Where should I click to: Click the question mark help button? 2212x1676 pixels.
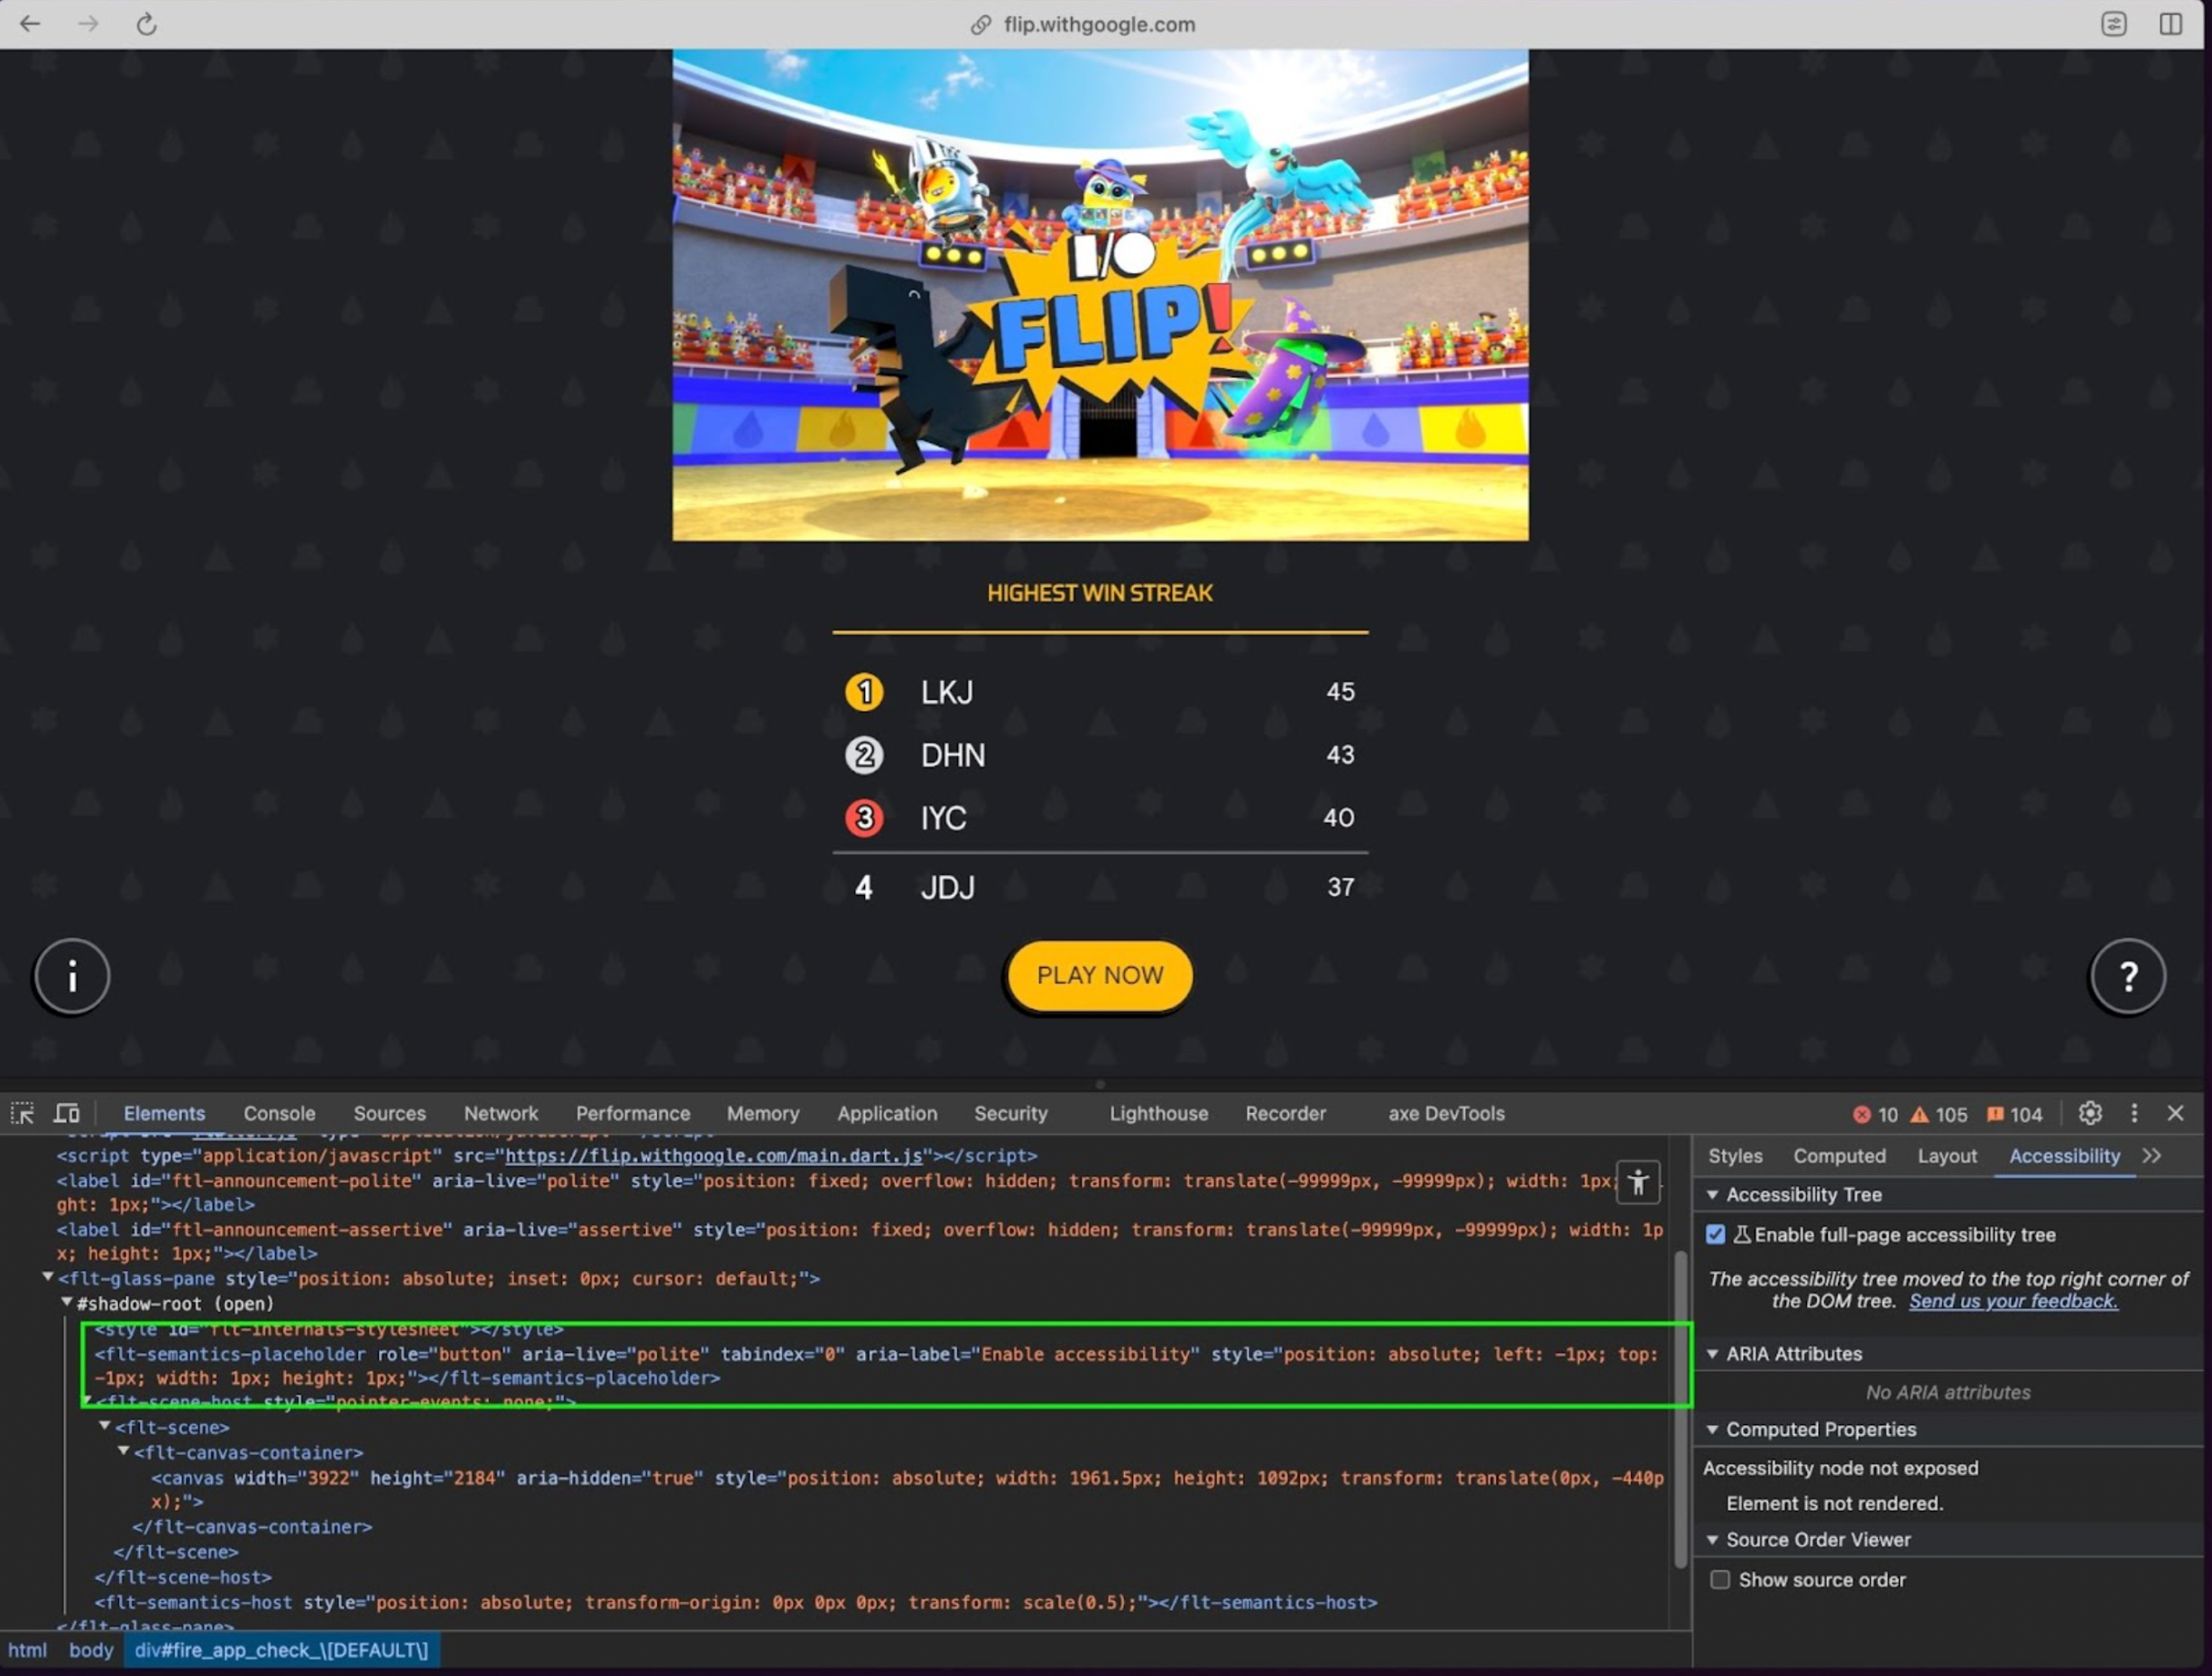[2128, 976]
